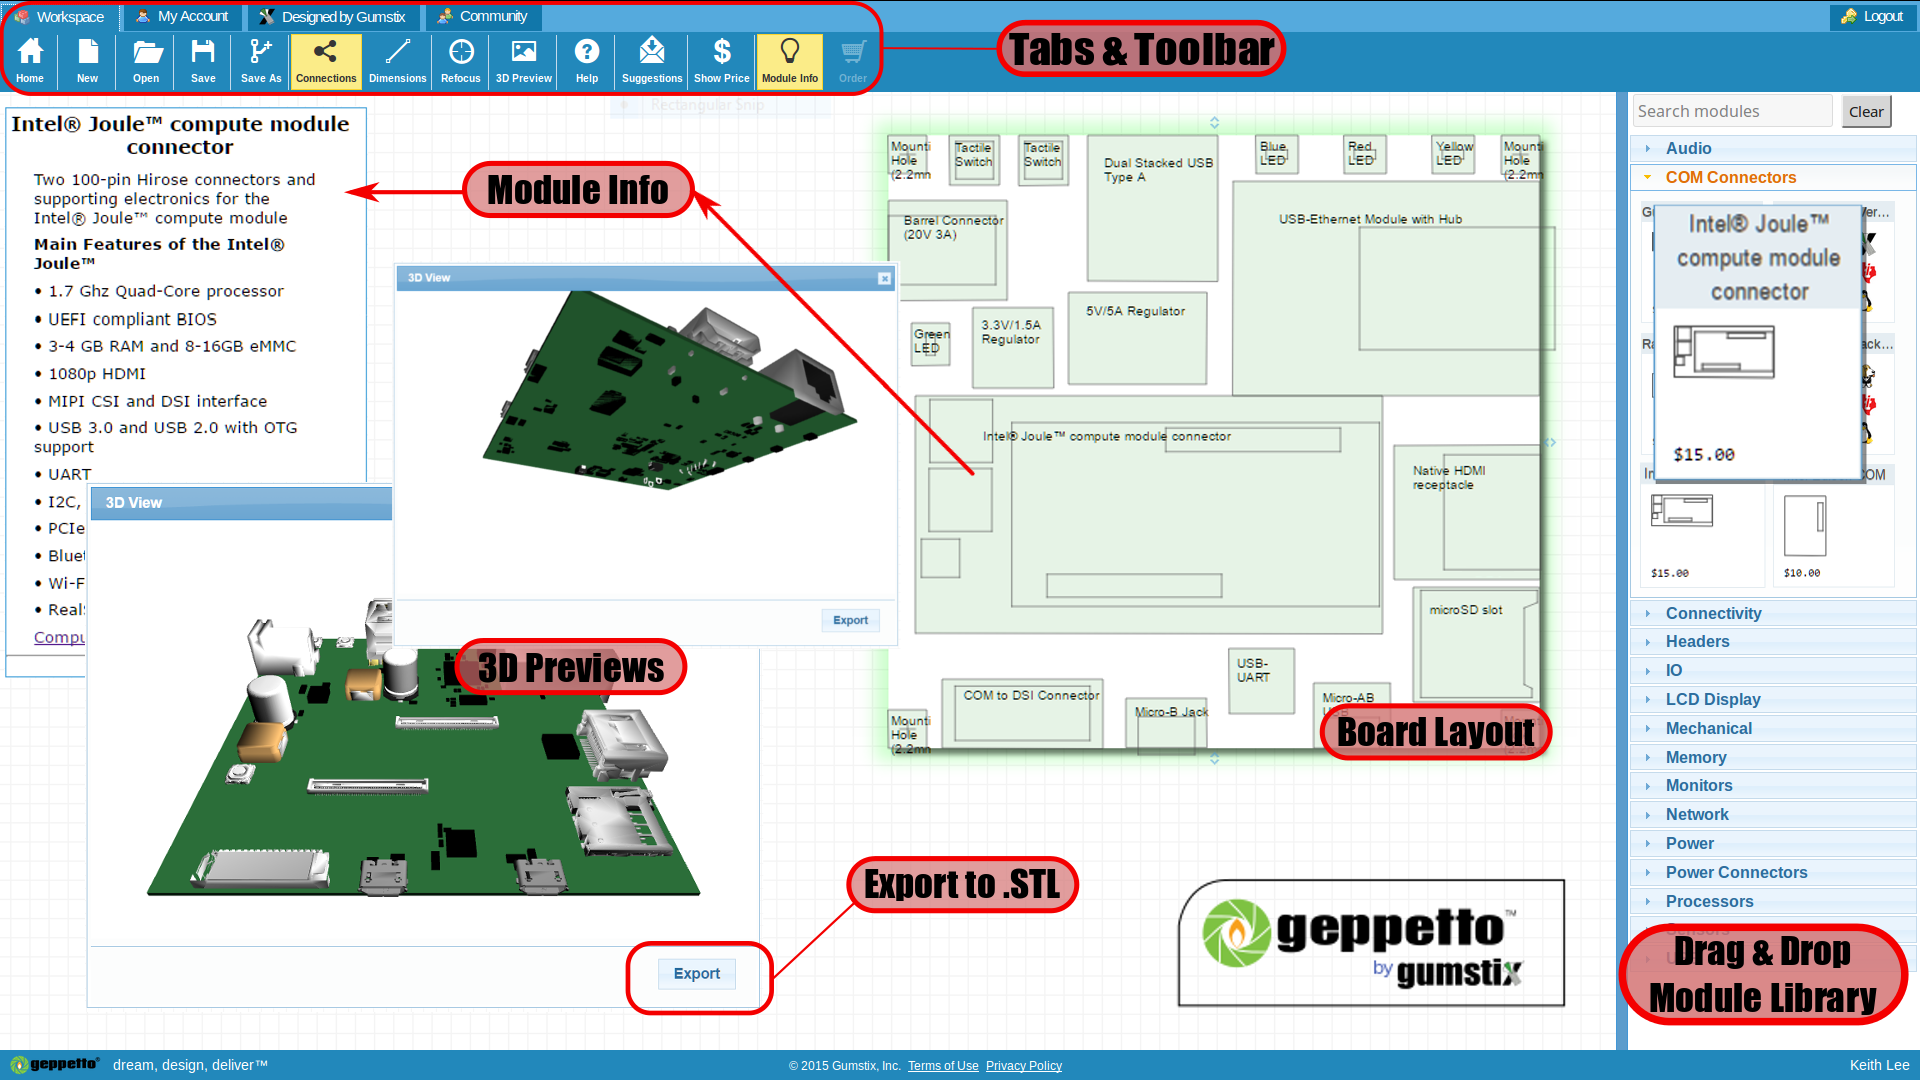Select the Green LED module
The image size is (1920, 1080).
pos(930,342)
